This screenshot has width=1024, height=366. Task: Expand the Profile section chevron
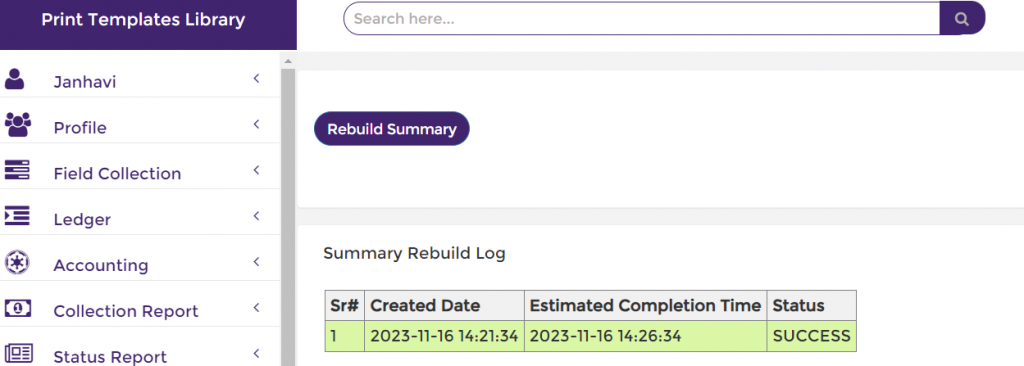point(257,124)
